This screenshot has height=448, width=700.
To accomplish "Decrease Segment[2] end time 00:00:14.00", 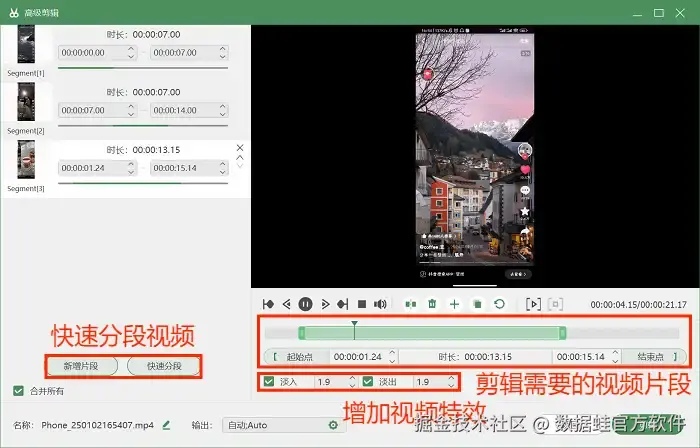I will (x=222, y=114).
